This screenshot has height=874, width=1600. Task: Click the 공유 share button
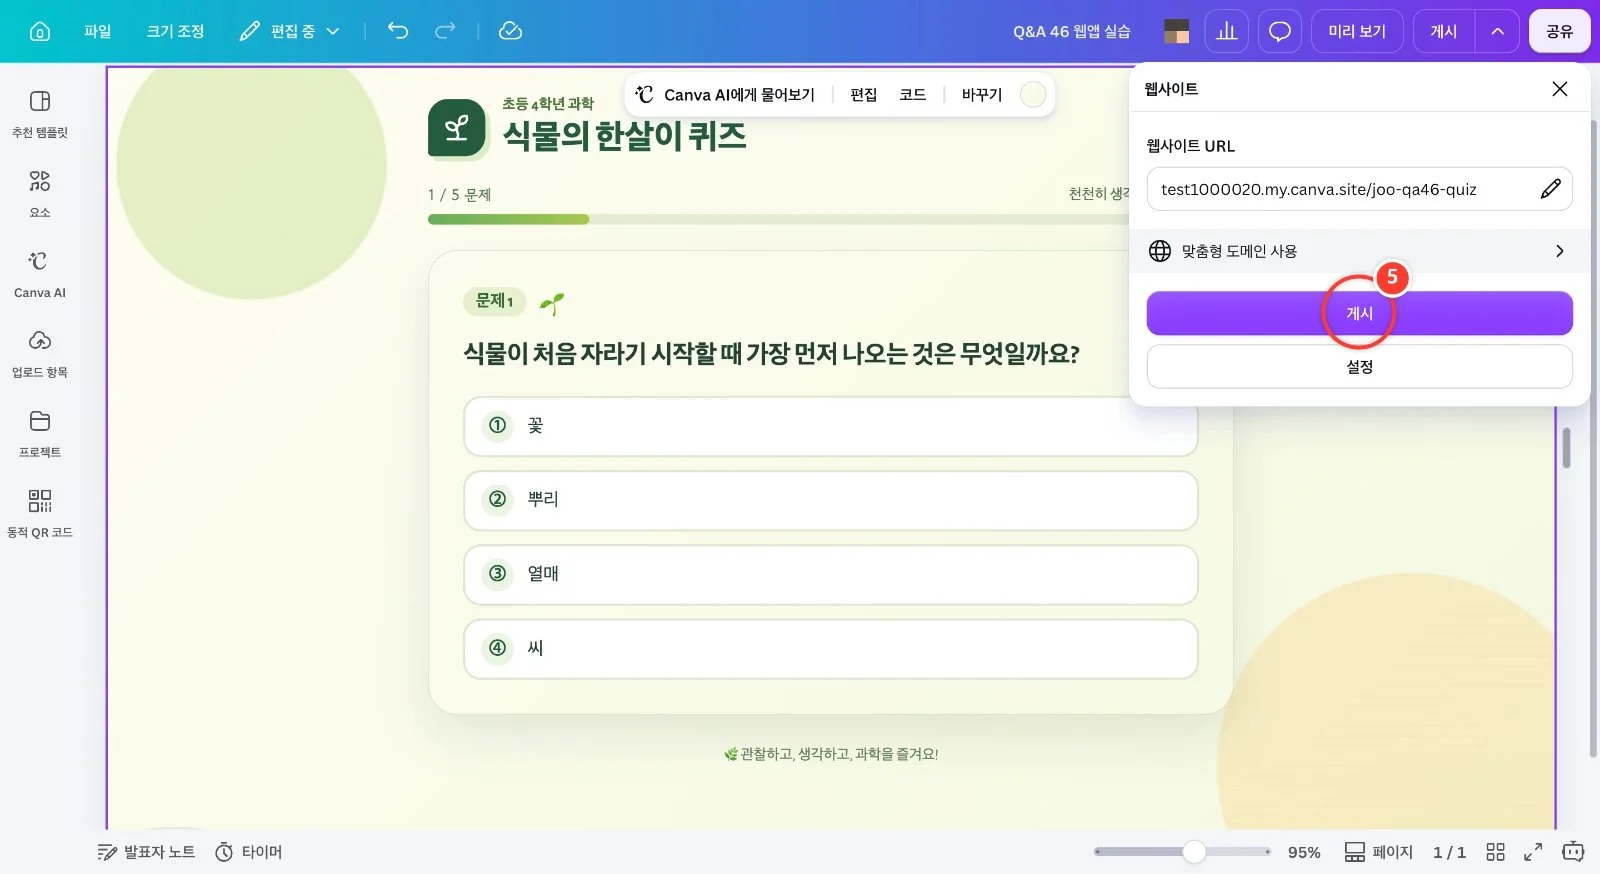click(1559, 31)
